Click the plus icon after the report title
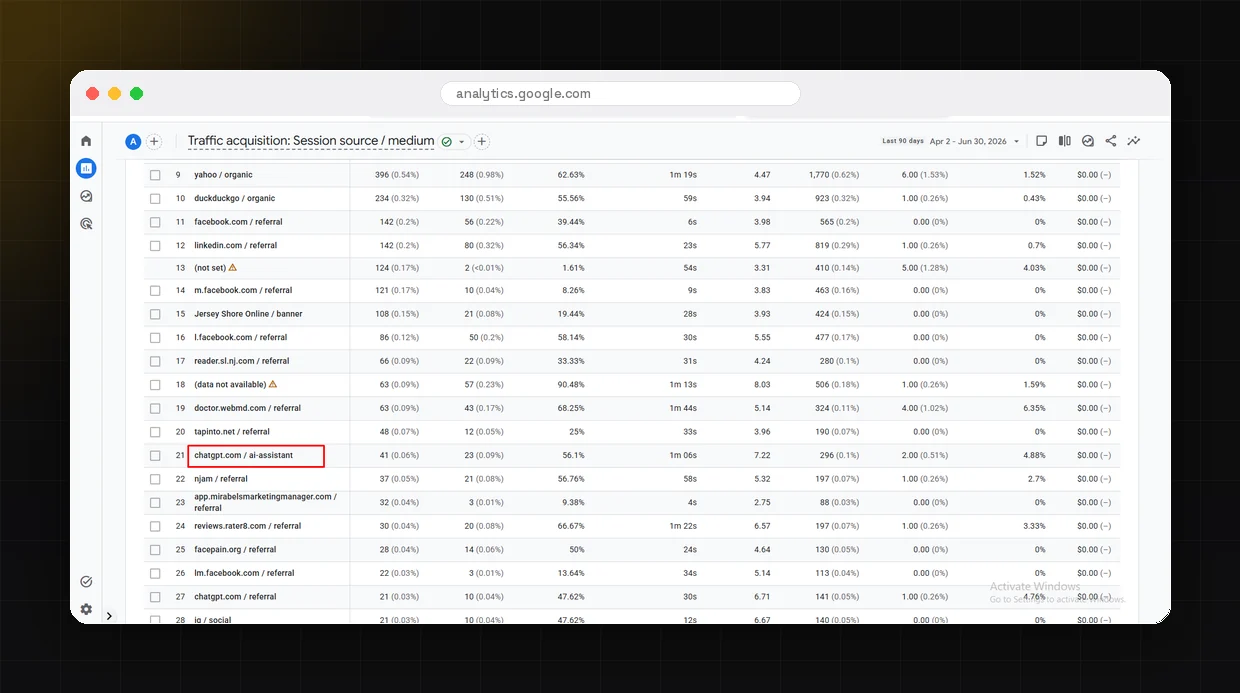The width and height of the screenshot is (1240, 693). pos(482,142)
